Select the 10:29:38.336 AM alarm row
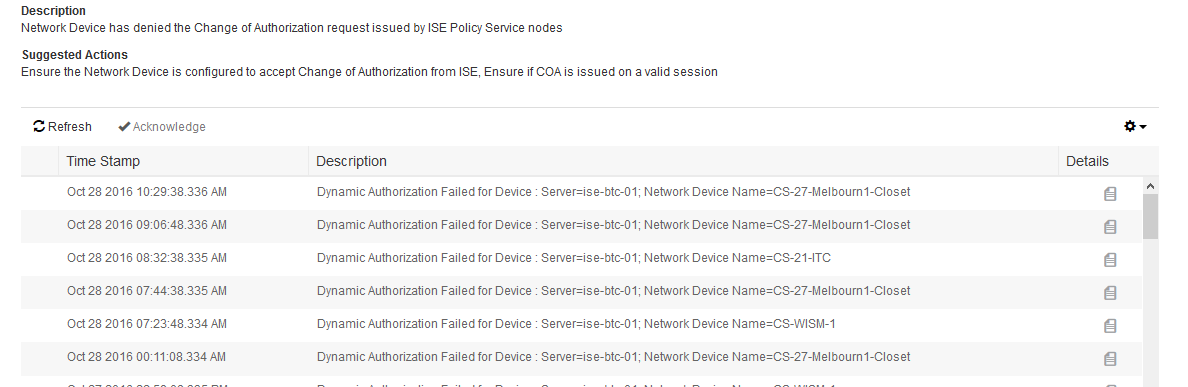The width and height of the screenshot is (1188, 387). click(581, 192)
